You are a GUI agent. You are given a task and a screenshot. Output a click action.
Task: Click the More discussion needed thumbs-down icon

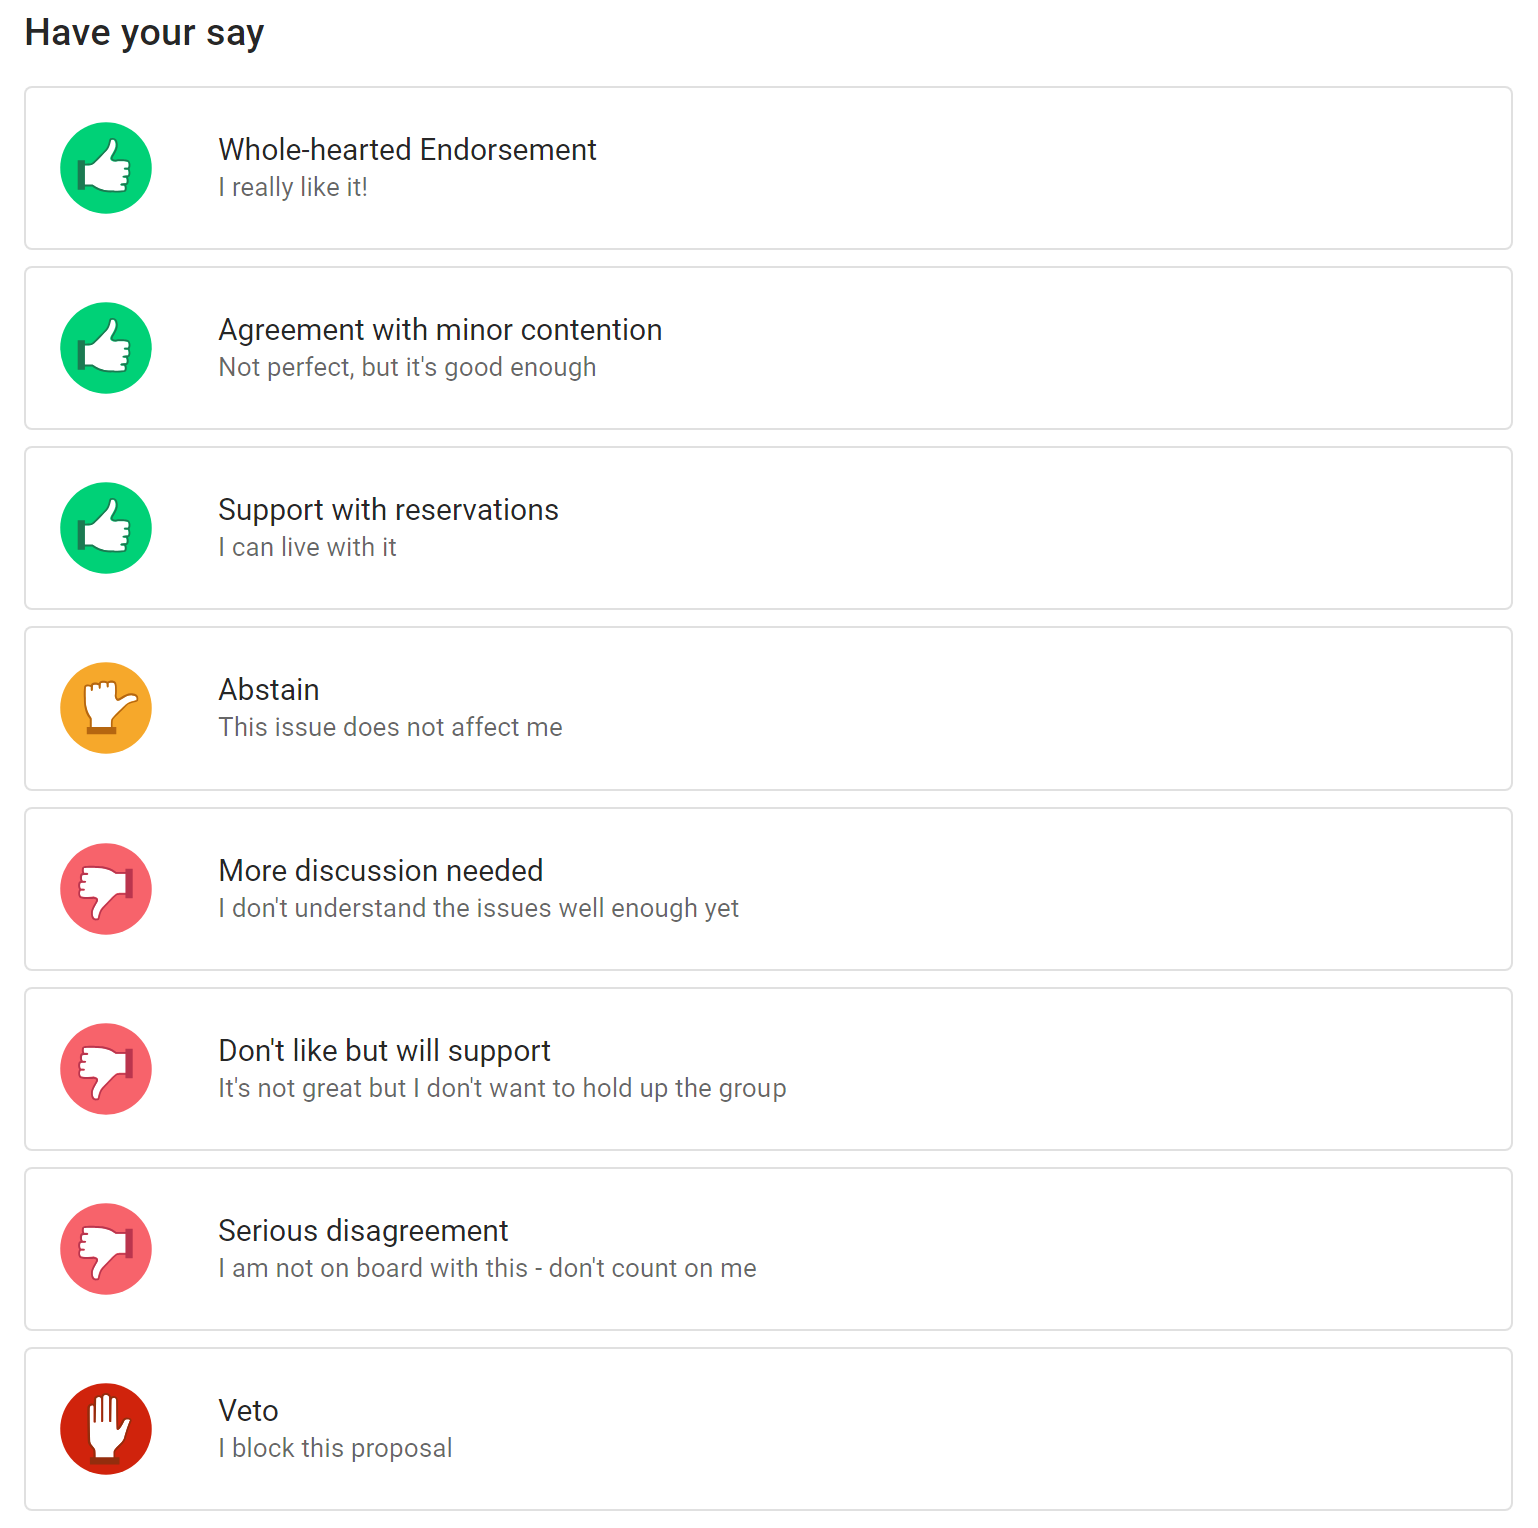coord(106,889)
